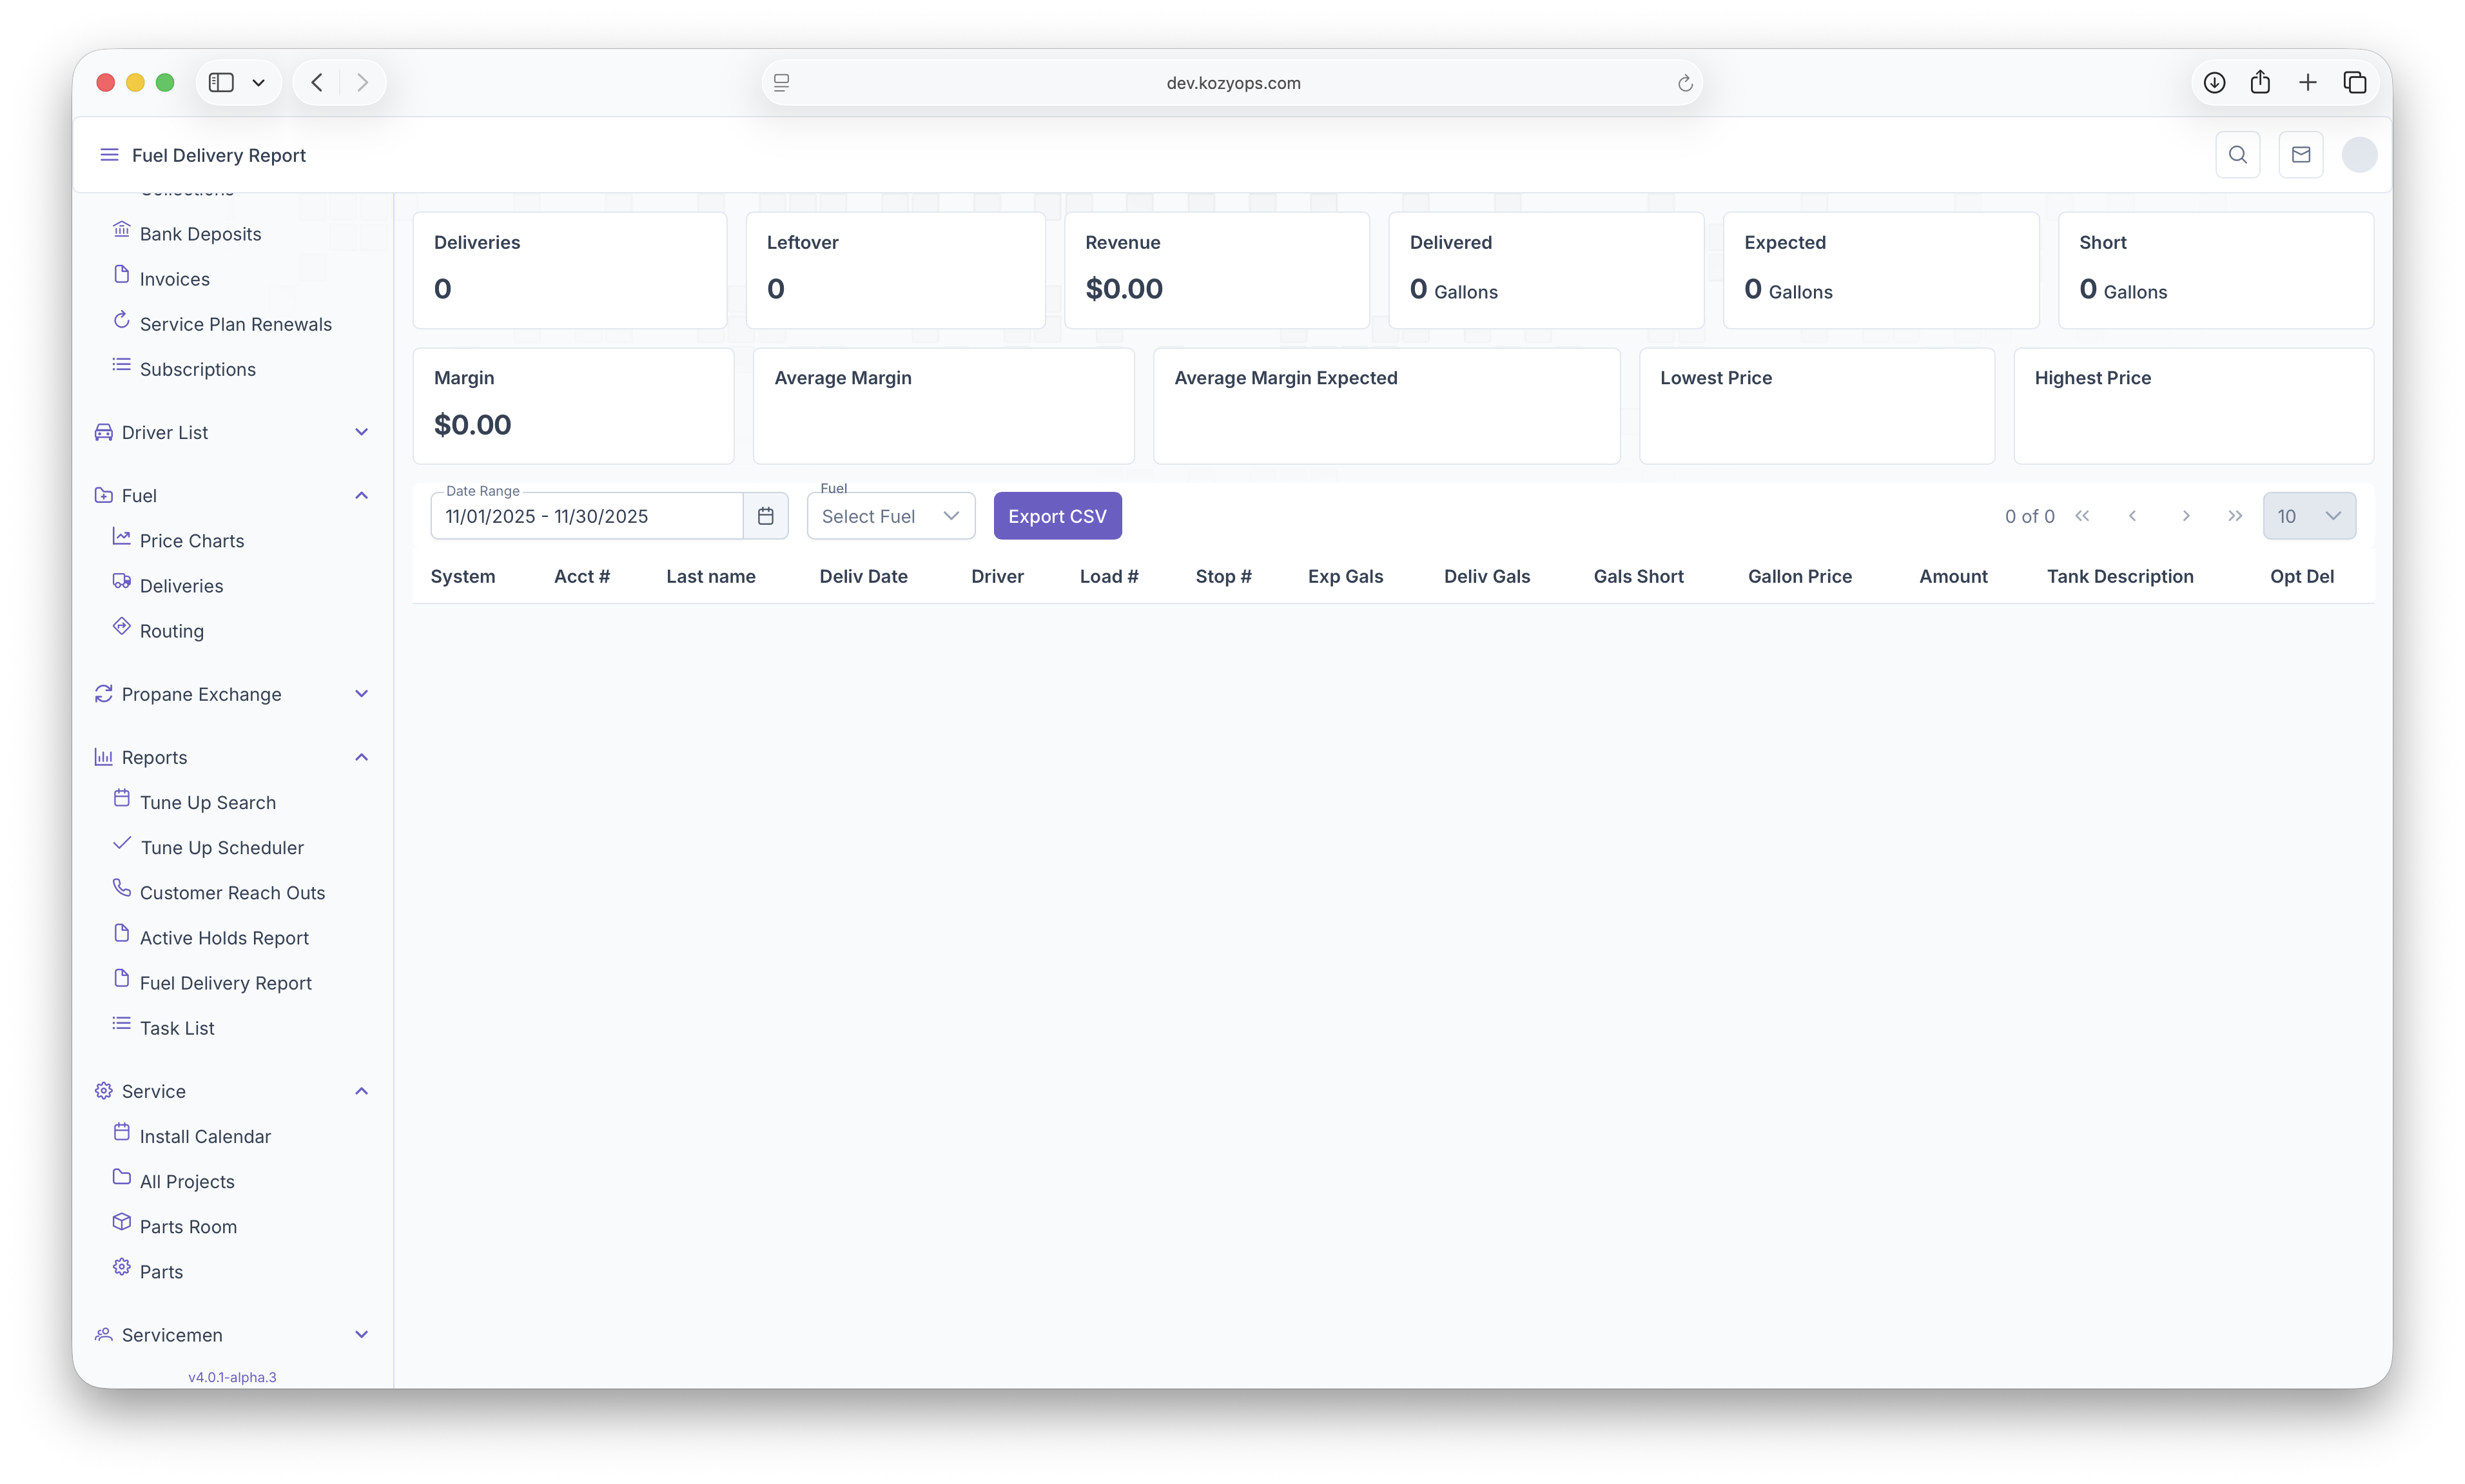Image resolution: width=2465 pixels, height=1484 pixels.
Task: Open the search icon in the header
Action: [x=2238, y=155]
